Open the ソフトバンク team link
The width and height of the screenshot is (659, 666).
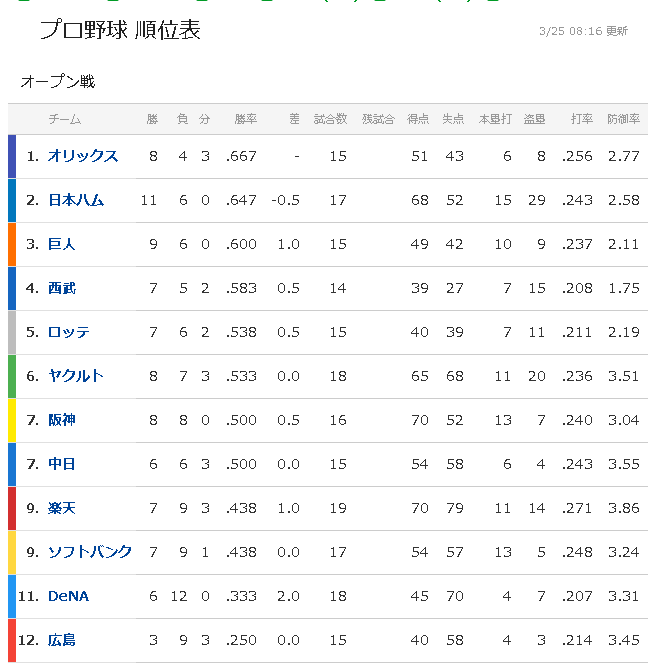[90, 552]
